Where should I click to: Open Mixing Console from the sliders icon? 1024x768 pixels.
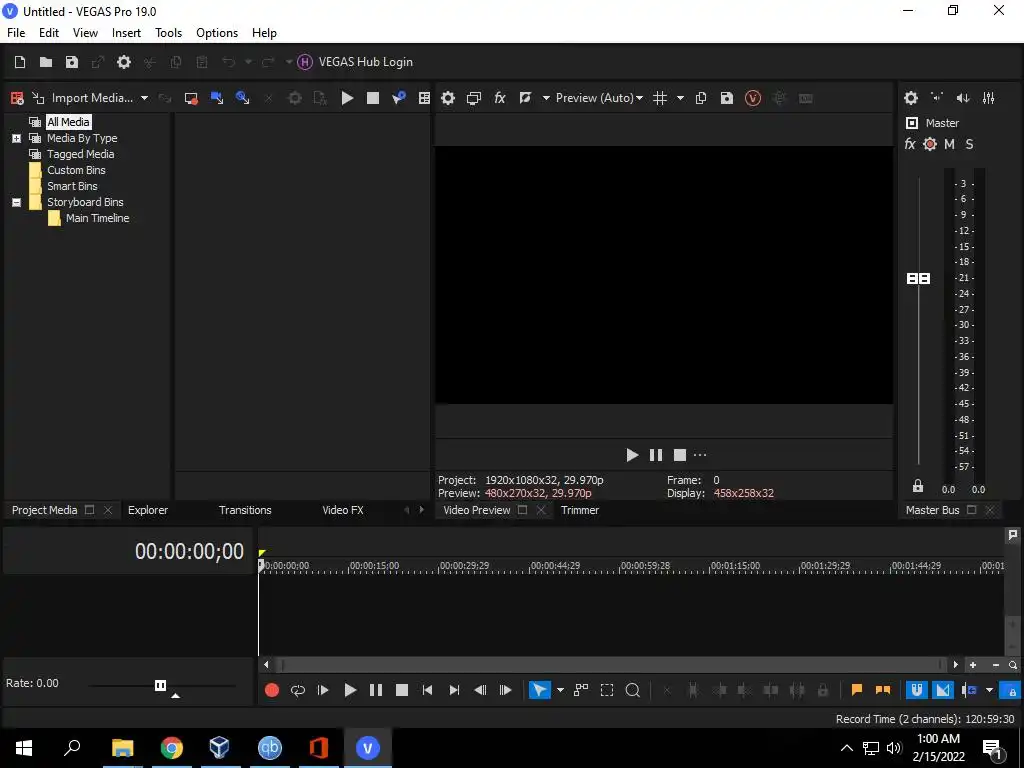(989, 98)
